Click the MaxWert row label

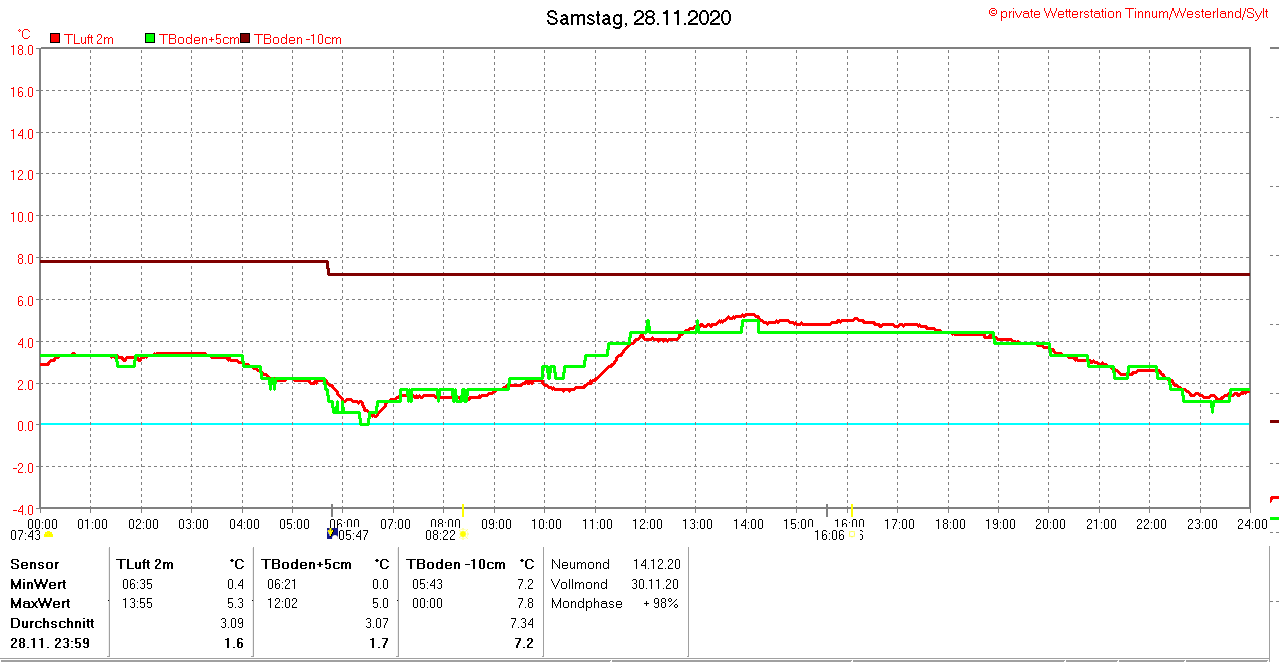click(39, 603)
